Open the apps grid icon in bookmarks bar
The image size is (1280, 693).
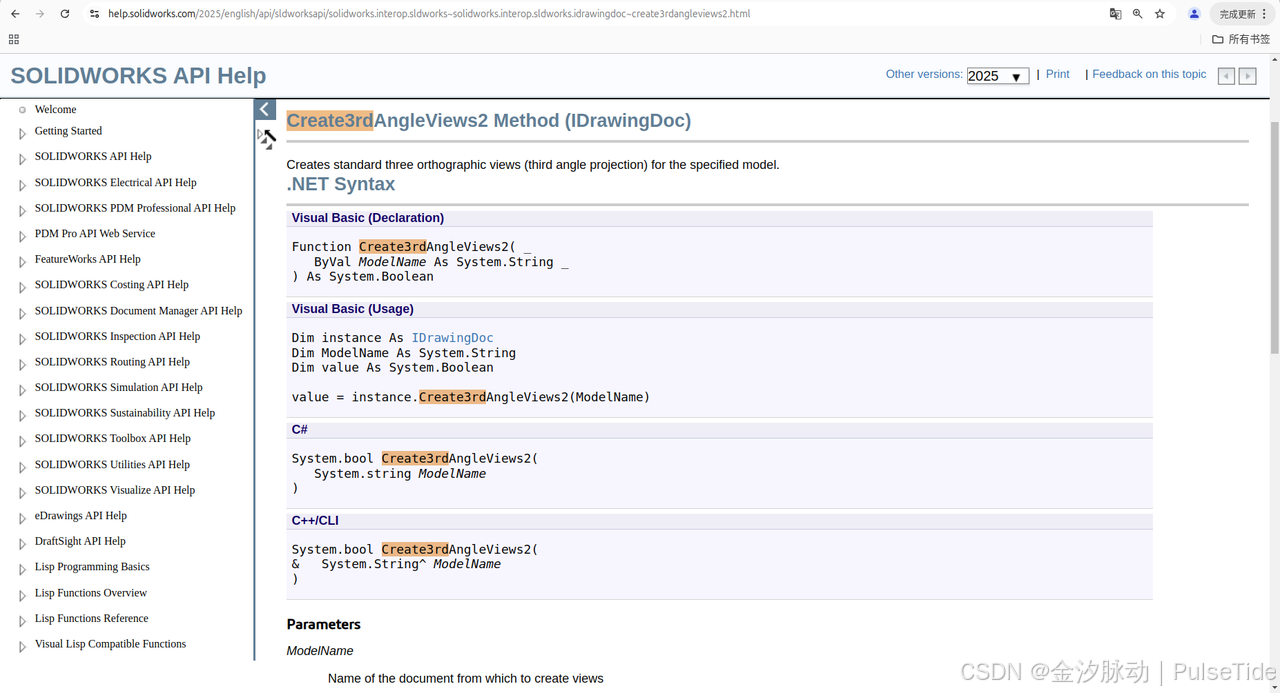tap(14, 39)
